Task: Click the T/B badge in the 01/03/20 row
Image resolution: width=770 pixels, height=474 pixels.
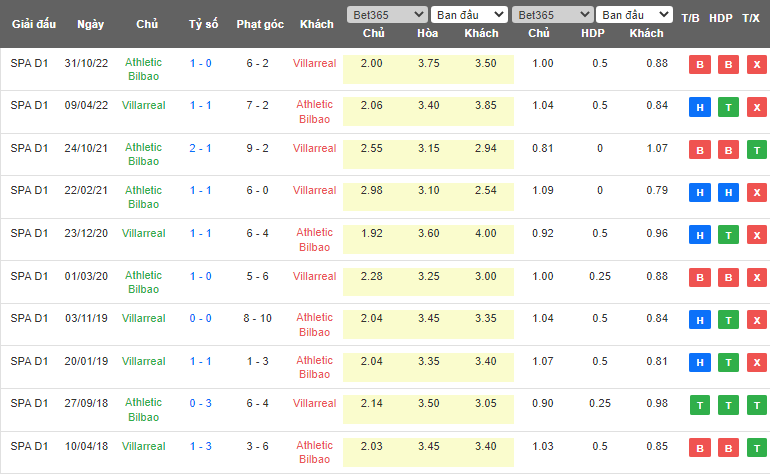Action: [700, 278]
